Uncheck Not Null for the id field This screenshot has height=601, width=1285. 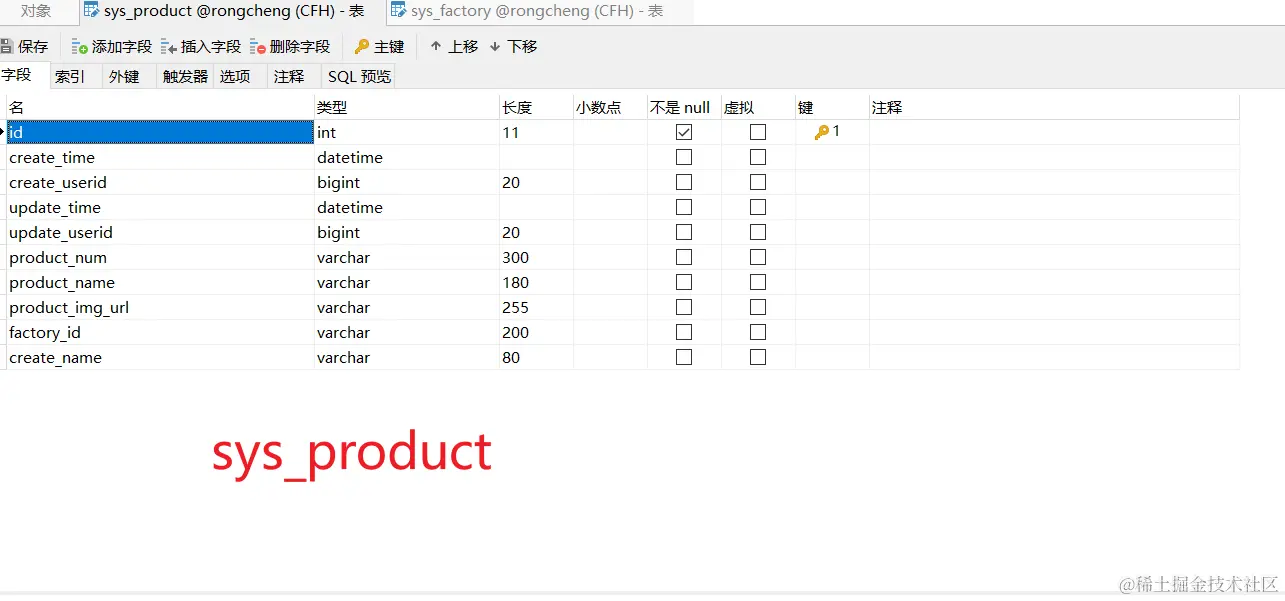(684, 132)
